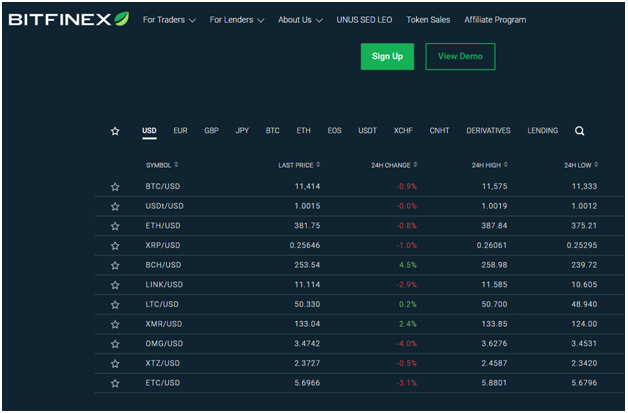Open the LINK/USD pair

click(x=164, y=284)
